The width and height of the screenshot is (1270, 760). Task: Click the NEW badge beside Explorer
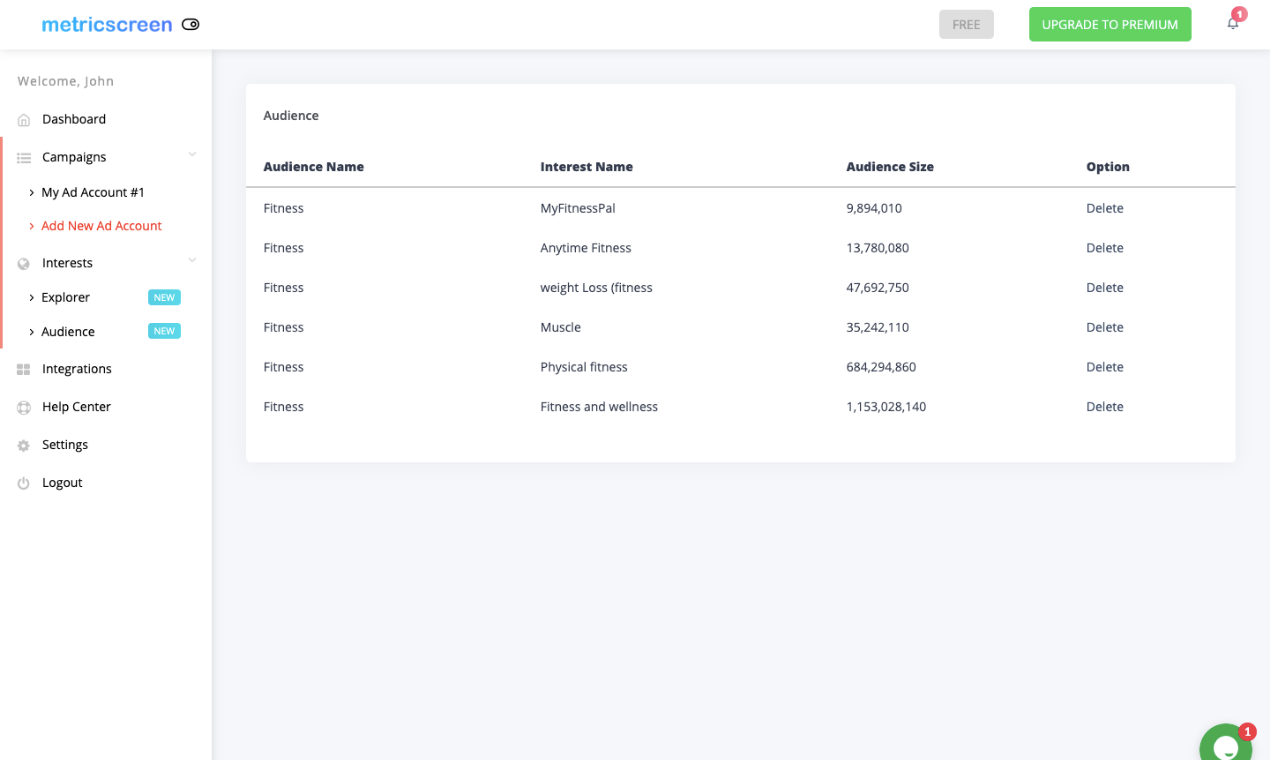coord(164,297)
